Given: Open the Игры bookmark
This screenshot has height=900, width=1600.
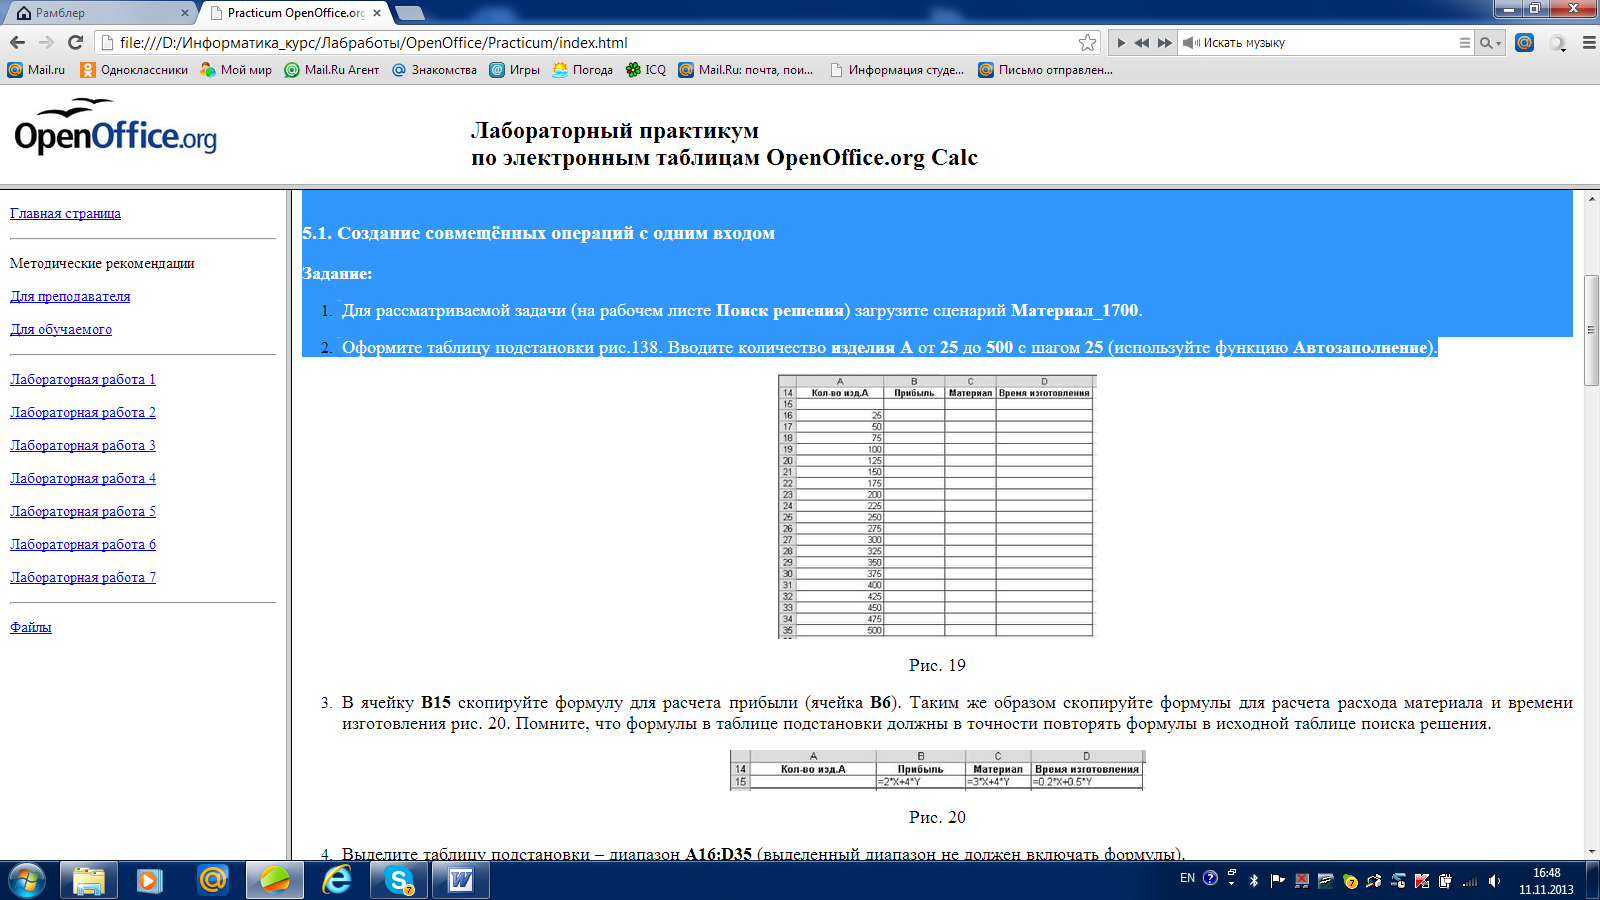Looking at the screenshot, I should (x=515, y=70).
